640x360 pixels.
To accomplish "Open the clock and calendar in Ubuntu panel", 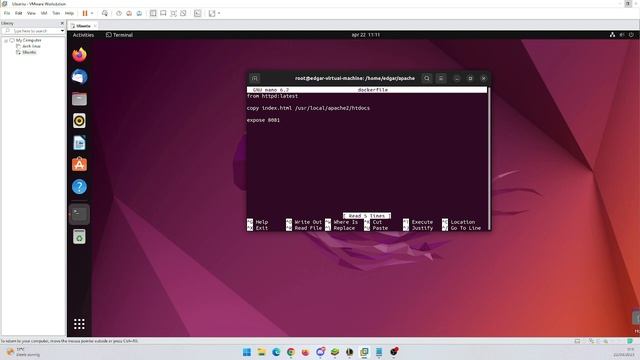I will pyautogui.click(x=366, y=35).
